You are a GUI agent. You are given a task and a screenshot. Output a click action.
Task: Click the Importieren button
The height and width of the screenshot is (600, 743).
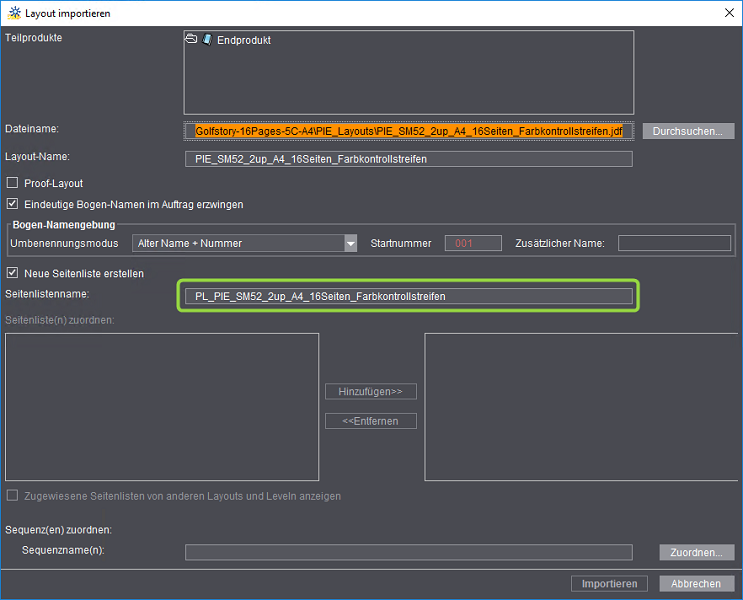tap(609, 584)
